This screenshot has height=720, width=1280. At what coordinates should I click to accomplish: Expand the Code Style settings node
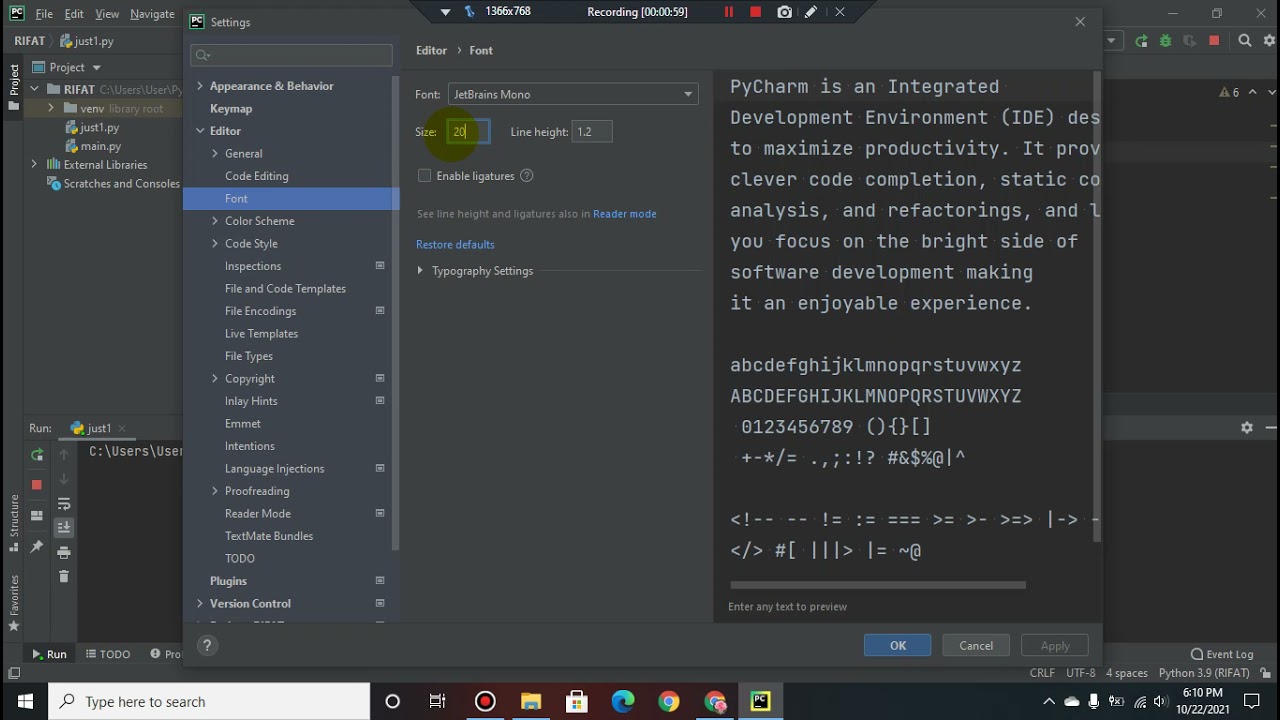click(x=215, y=244)
